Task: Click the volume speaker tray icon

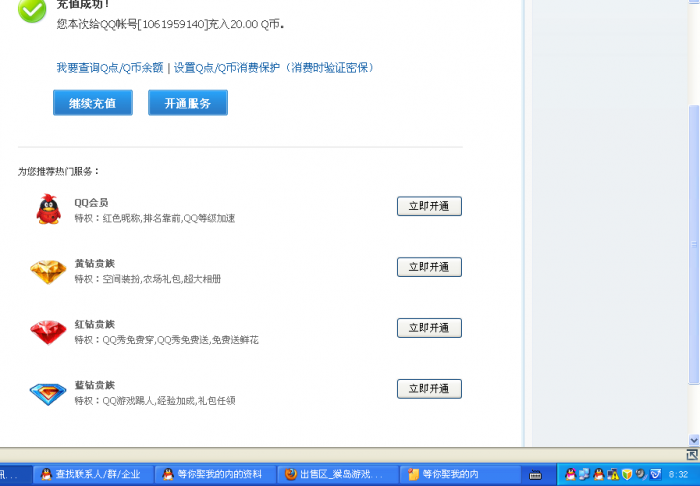Action: (x=641, y=474)
